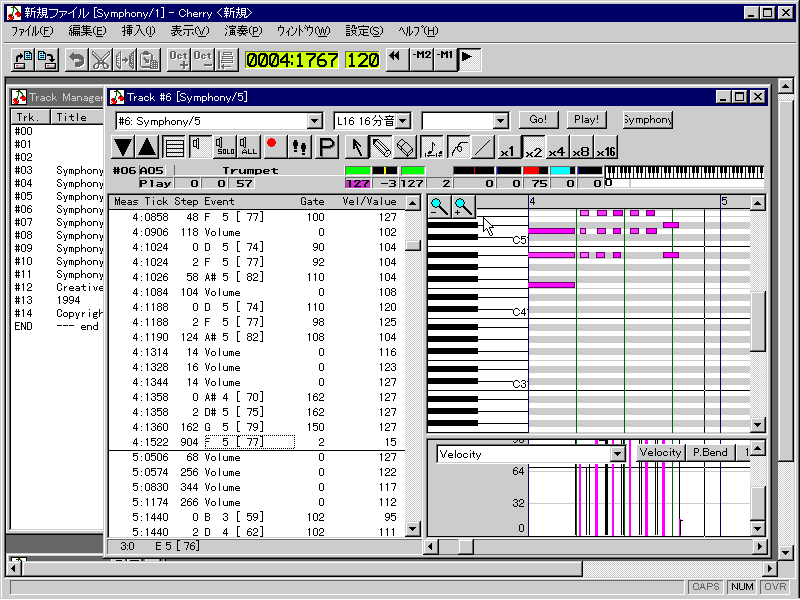The image size is (800, 600).
Task: Select the arrow pointer tool
Action: click(x=357, y=147)
